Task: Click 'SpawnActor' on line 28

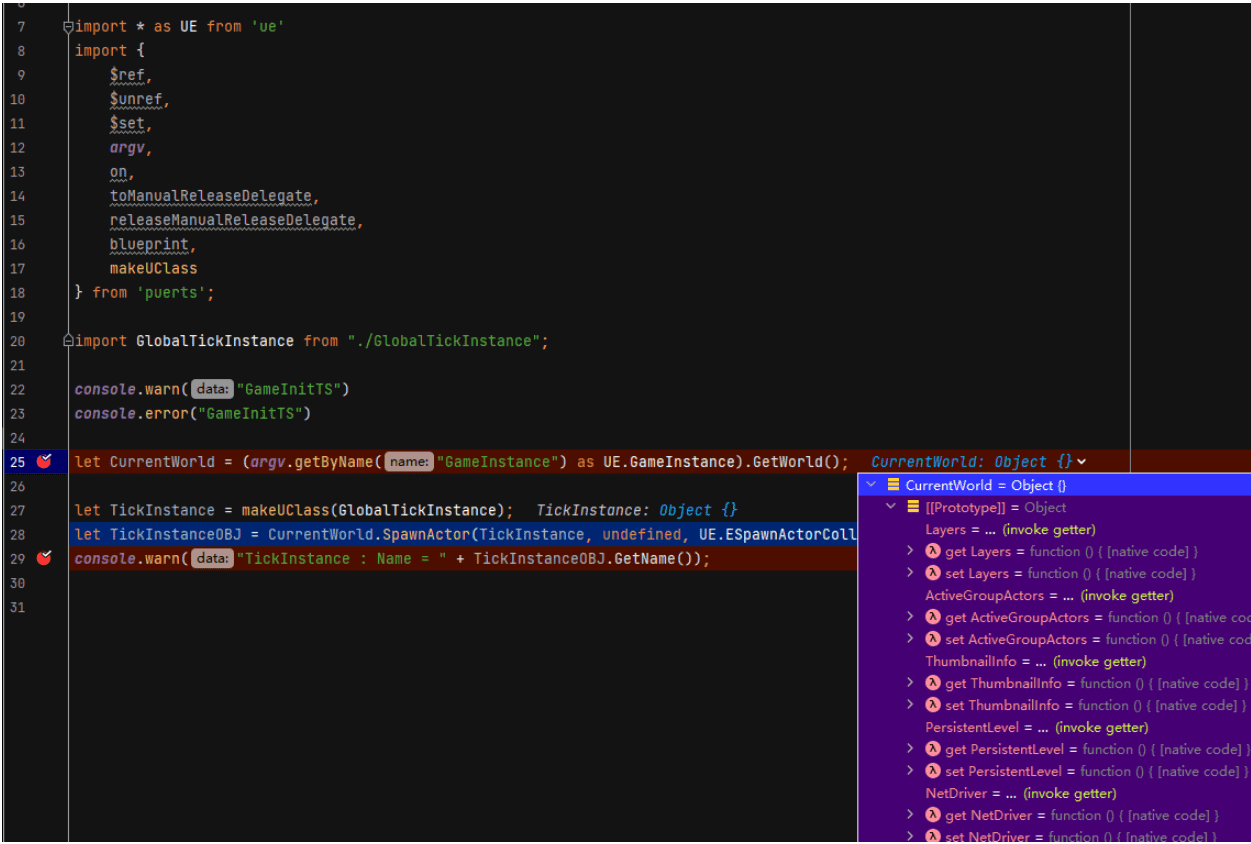Action: (426, 534)
